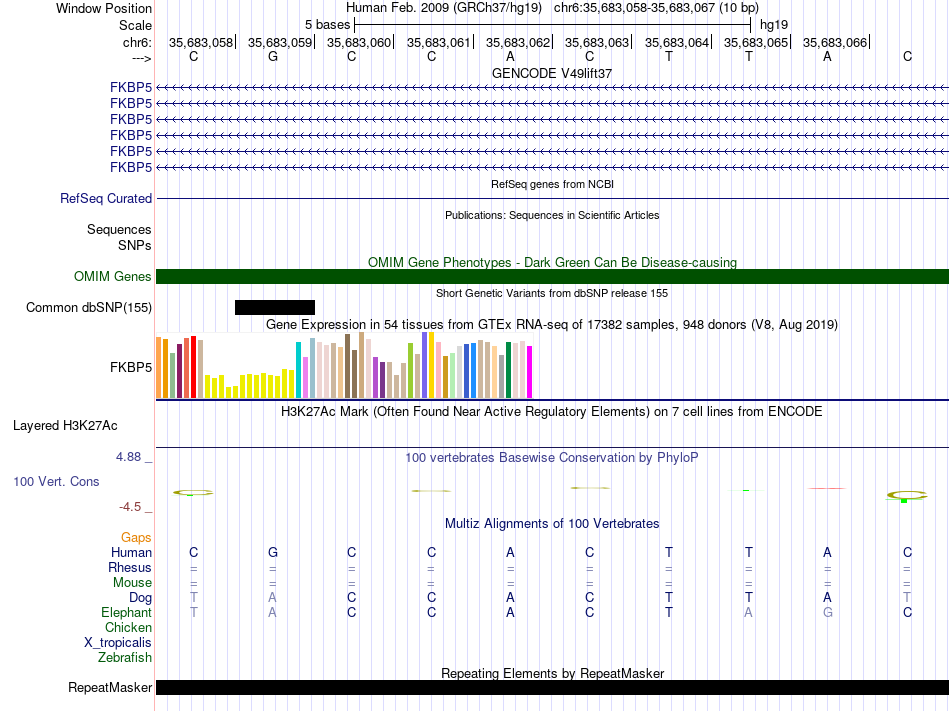Click the RepeatMasker track label
The image size is (950, 711).
[110, 687]
